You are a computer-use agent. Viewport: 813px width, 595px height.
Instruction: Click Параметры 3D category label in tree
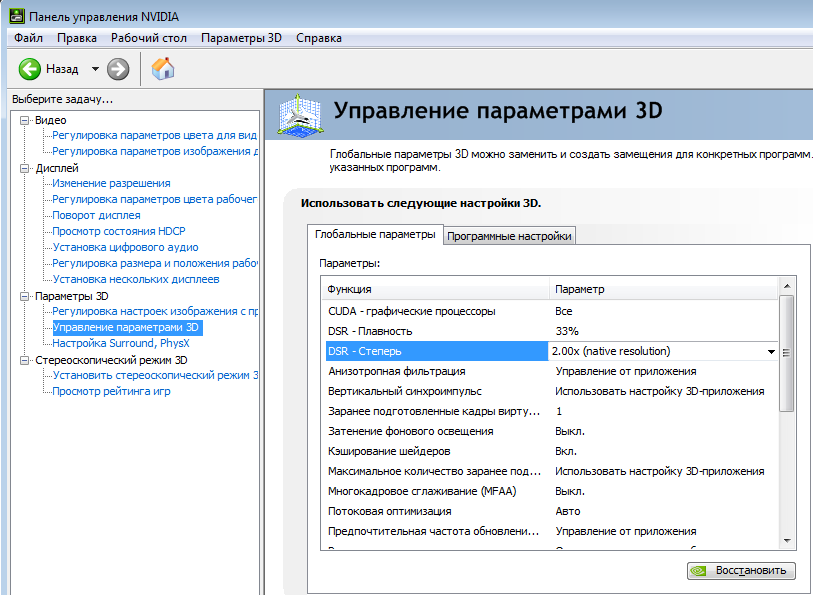coord(72,296)
